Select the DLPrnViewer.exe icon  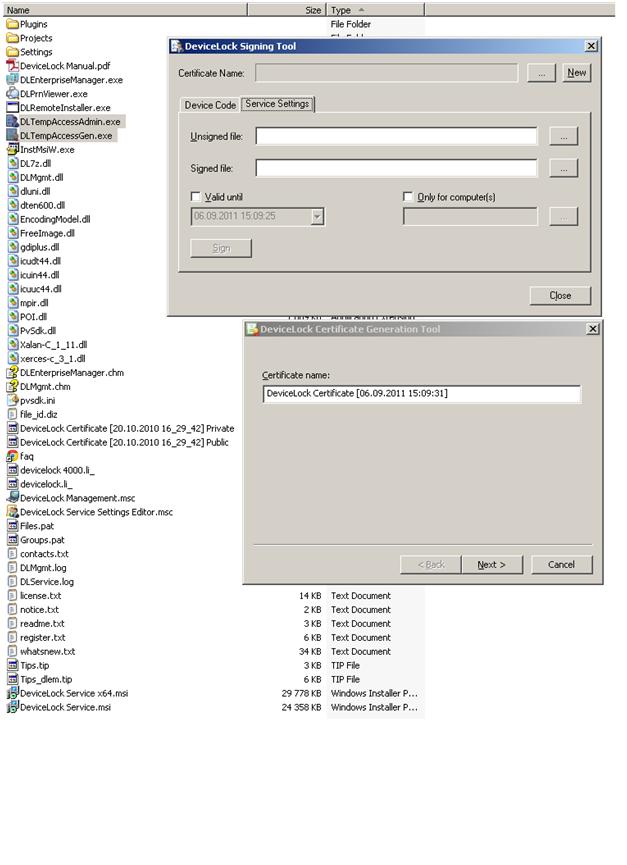click(12, 94)
